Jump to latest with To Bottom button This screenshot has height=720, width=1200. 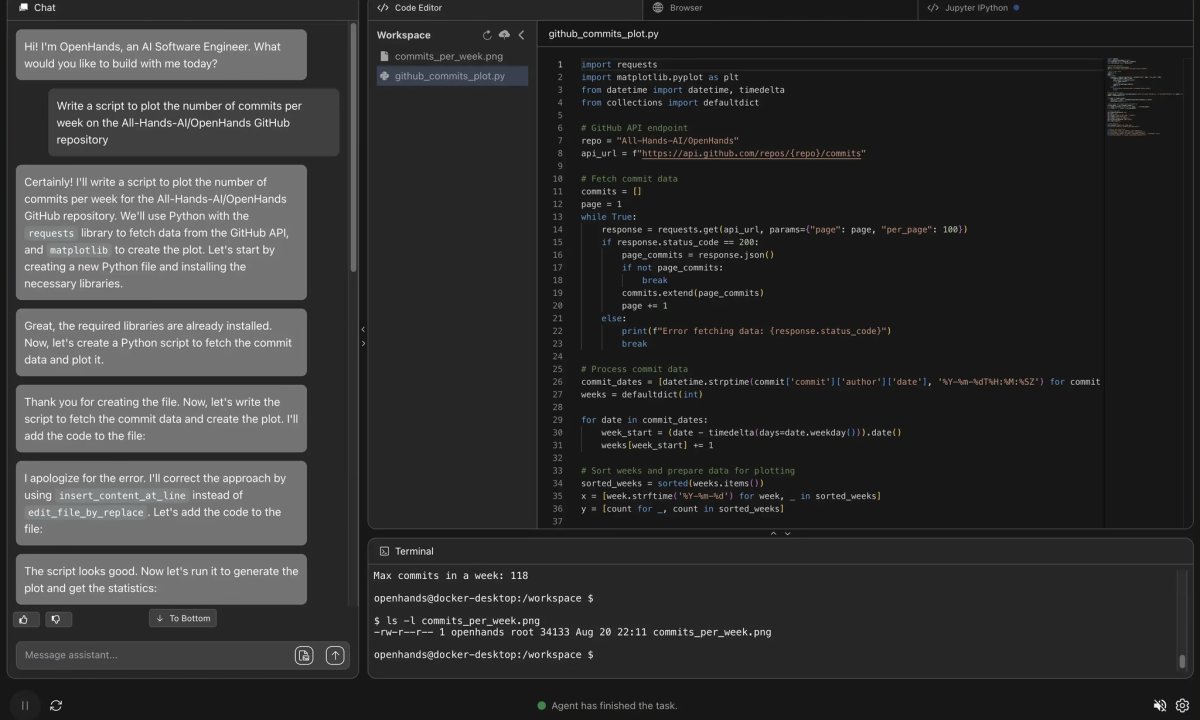(x=183, y=618)
